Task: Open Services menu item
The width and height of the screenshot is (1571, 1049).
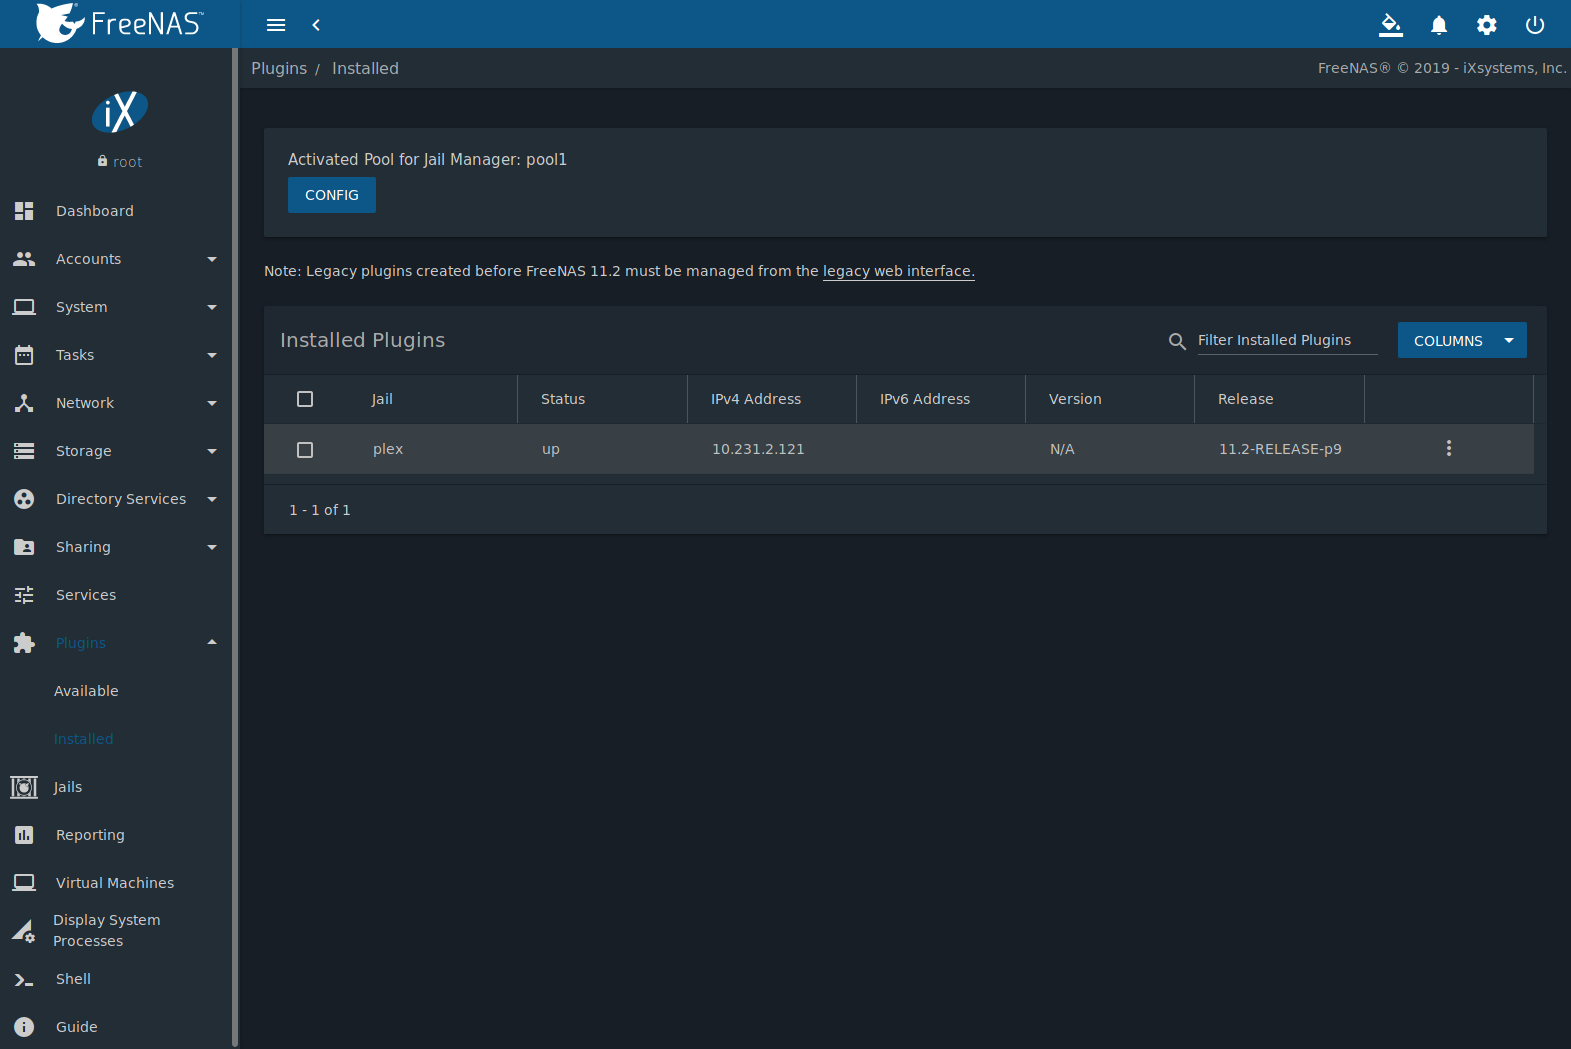Action: click(x=86, y=595)
